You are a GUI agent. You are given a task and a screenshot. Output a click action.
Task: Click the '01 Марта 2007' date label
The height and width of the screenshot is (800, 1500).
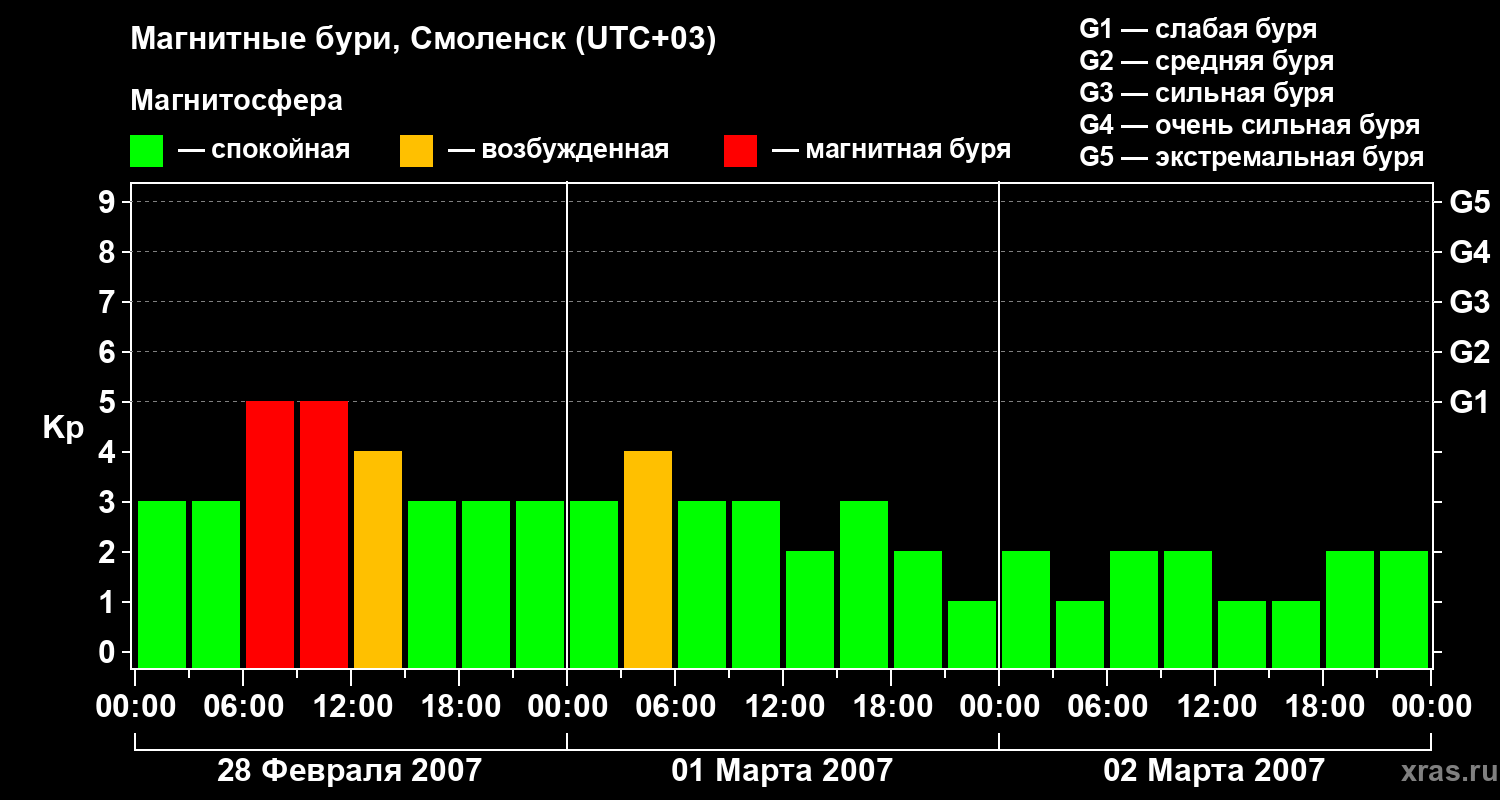782,771
